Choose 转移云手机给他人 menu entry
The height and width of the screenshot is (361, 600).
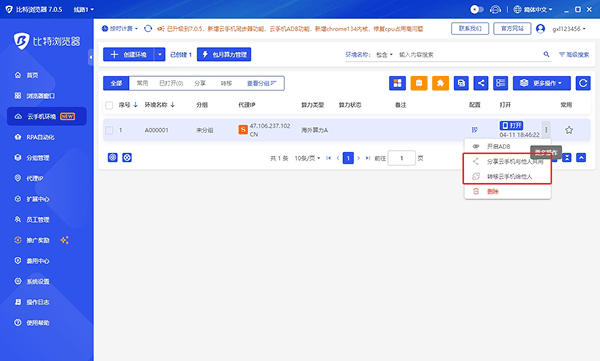click(507, 176)
